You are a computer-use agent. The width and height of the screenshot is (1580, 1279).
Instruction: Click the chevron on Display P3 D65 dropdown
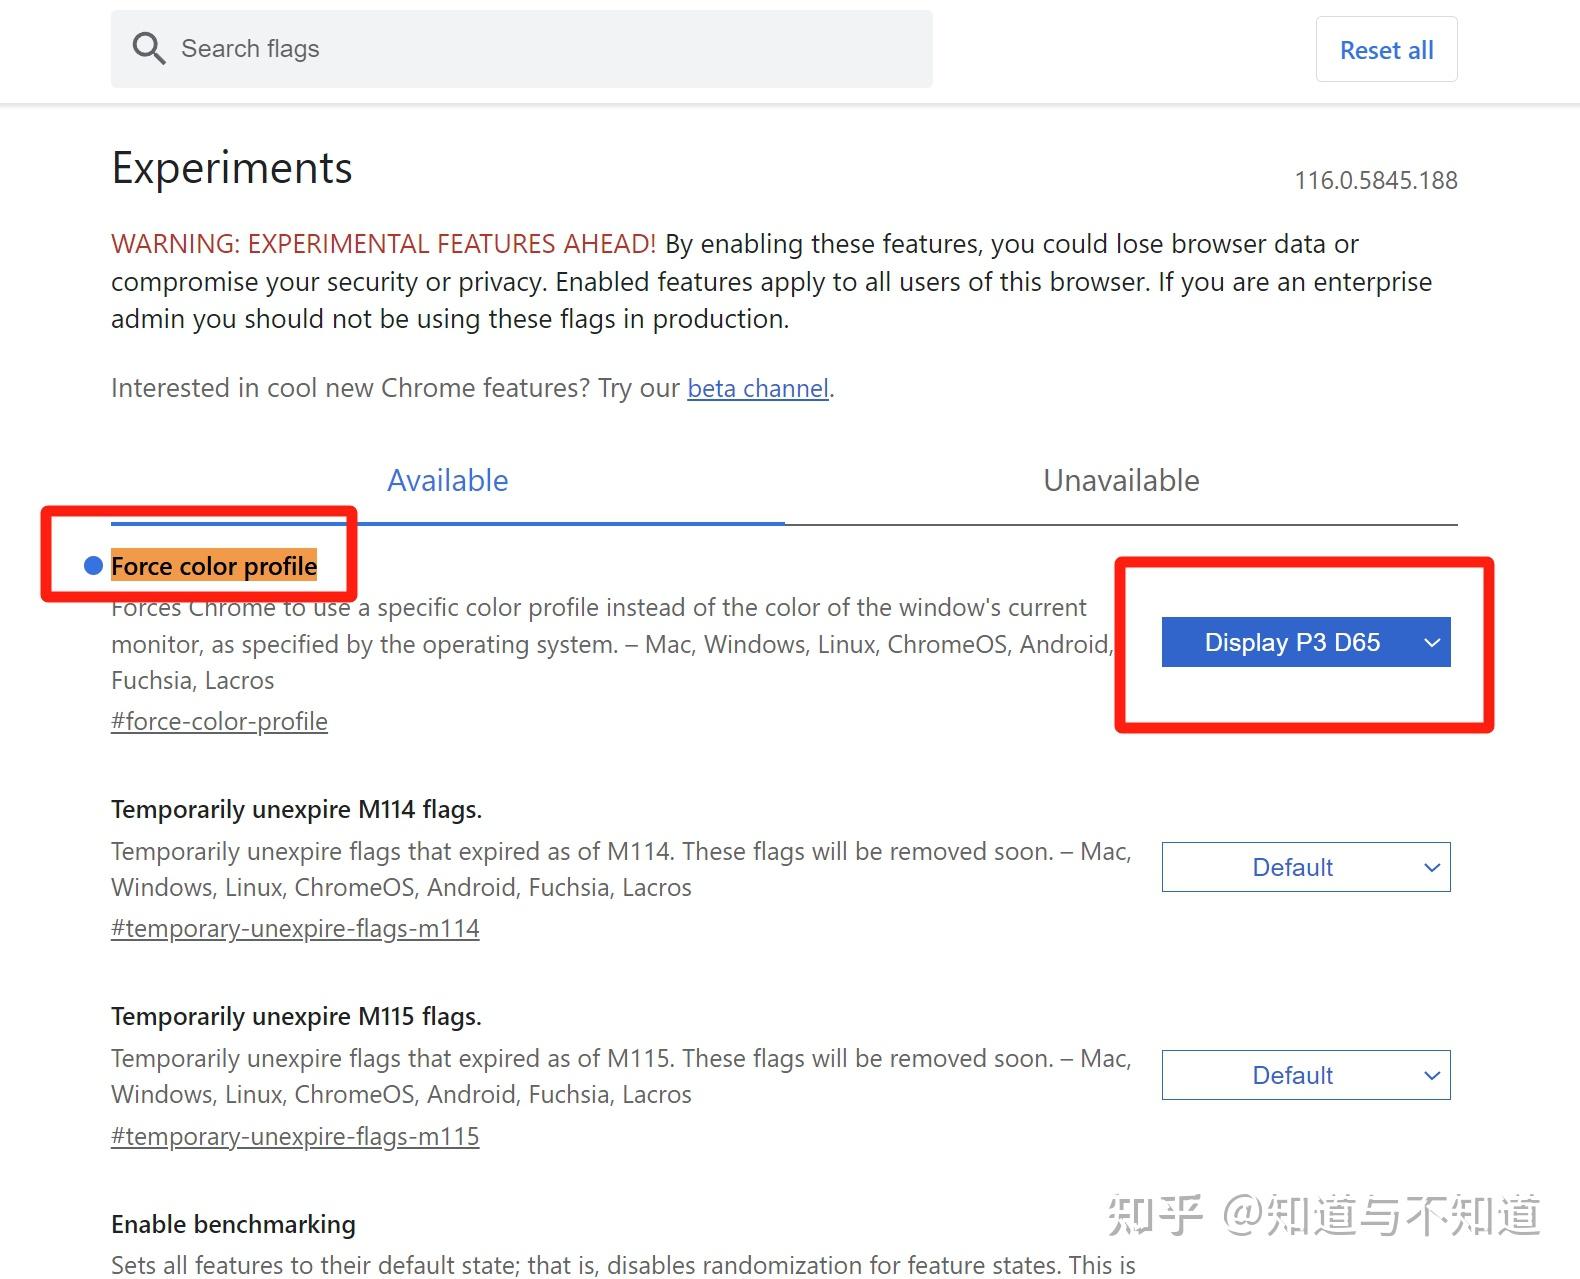coord(1431,643)
